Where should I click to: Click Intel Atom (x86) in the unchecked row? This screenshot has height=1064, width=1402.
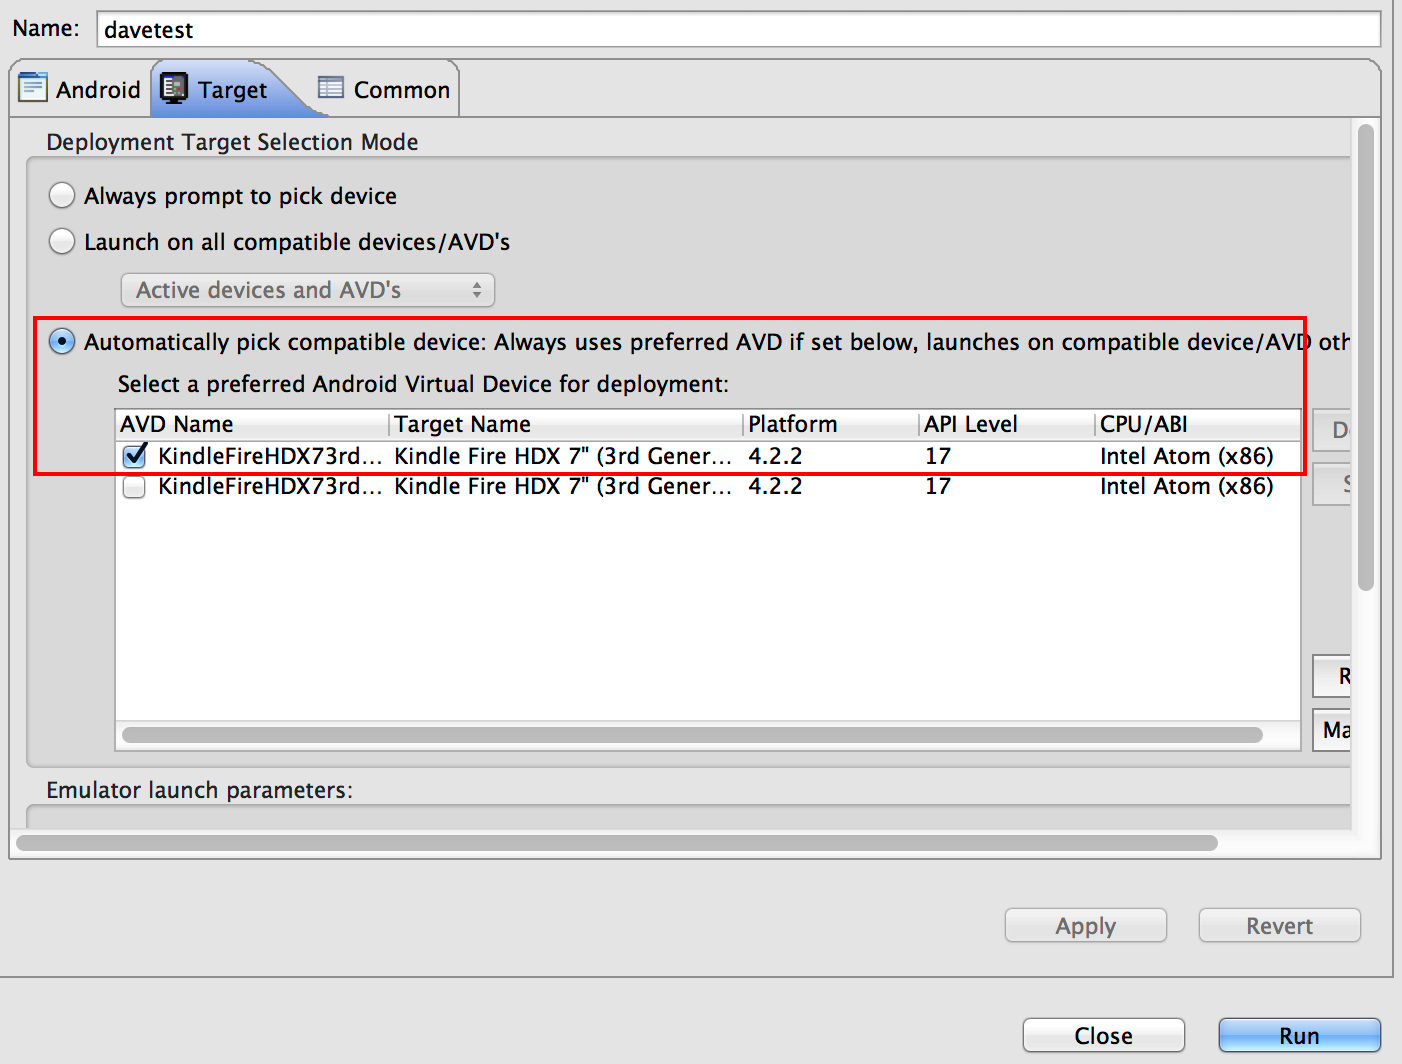click(x=1187, y=486)
